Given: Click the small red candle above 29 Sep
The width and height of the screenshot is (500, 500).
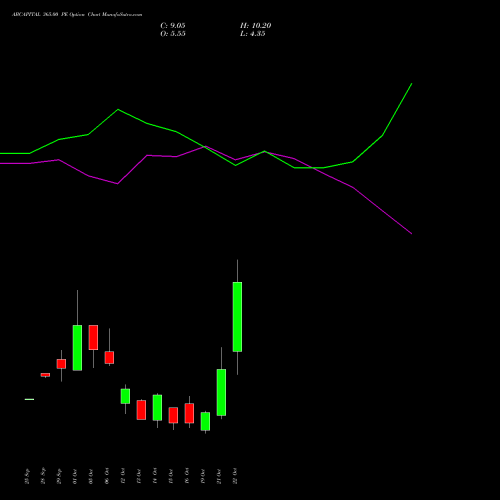Looking at the screenshot, I should coord(61,364).
